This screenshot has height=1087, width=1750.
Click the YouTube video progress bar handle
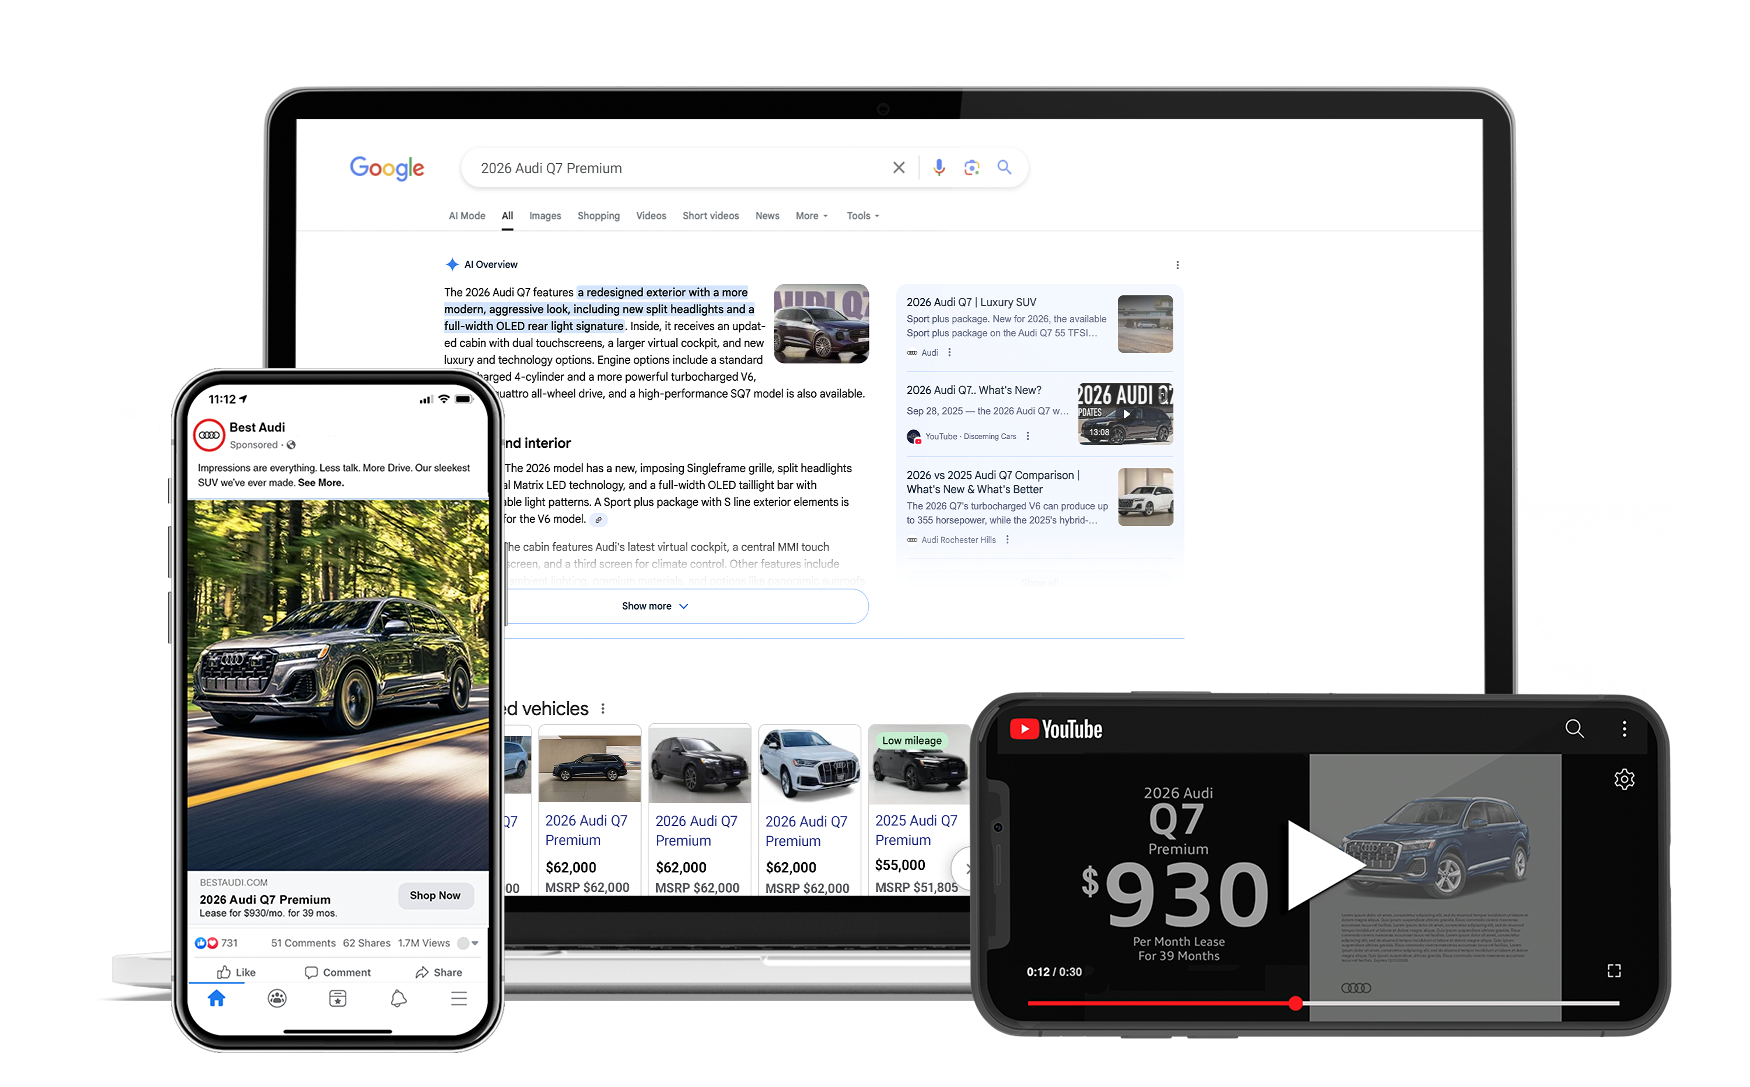(1295, 1003)
